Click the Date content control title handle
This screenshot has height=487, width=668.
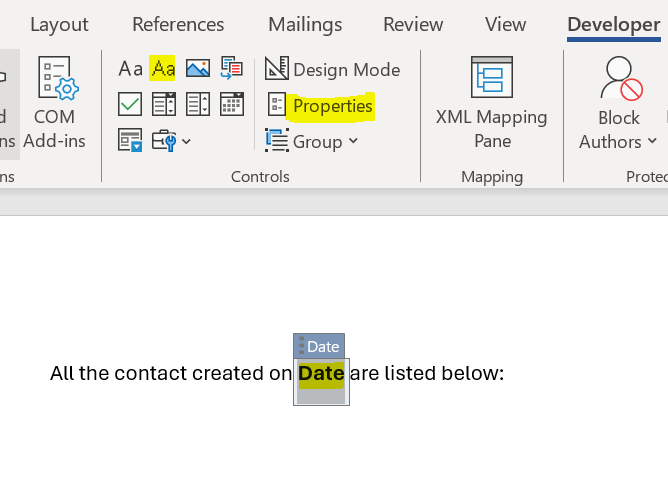click(321, 347)
